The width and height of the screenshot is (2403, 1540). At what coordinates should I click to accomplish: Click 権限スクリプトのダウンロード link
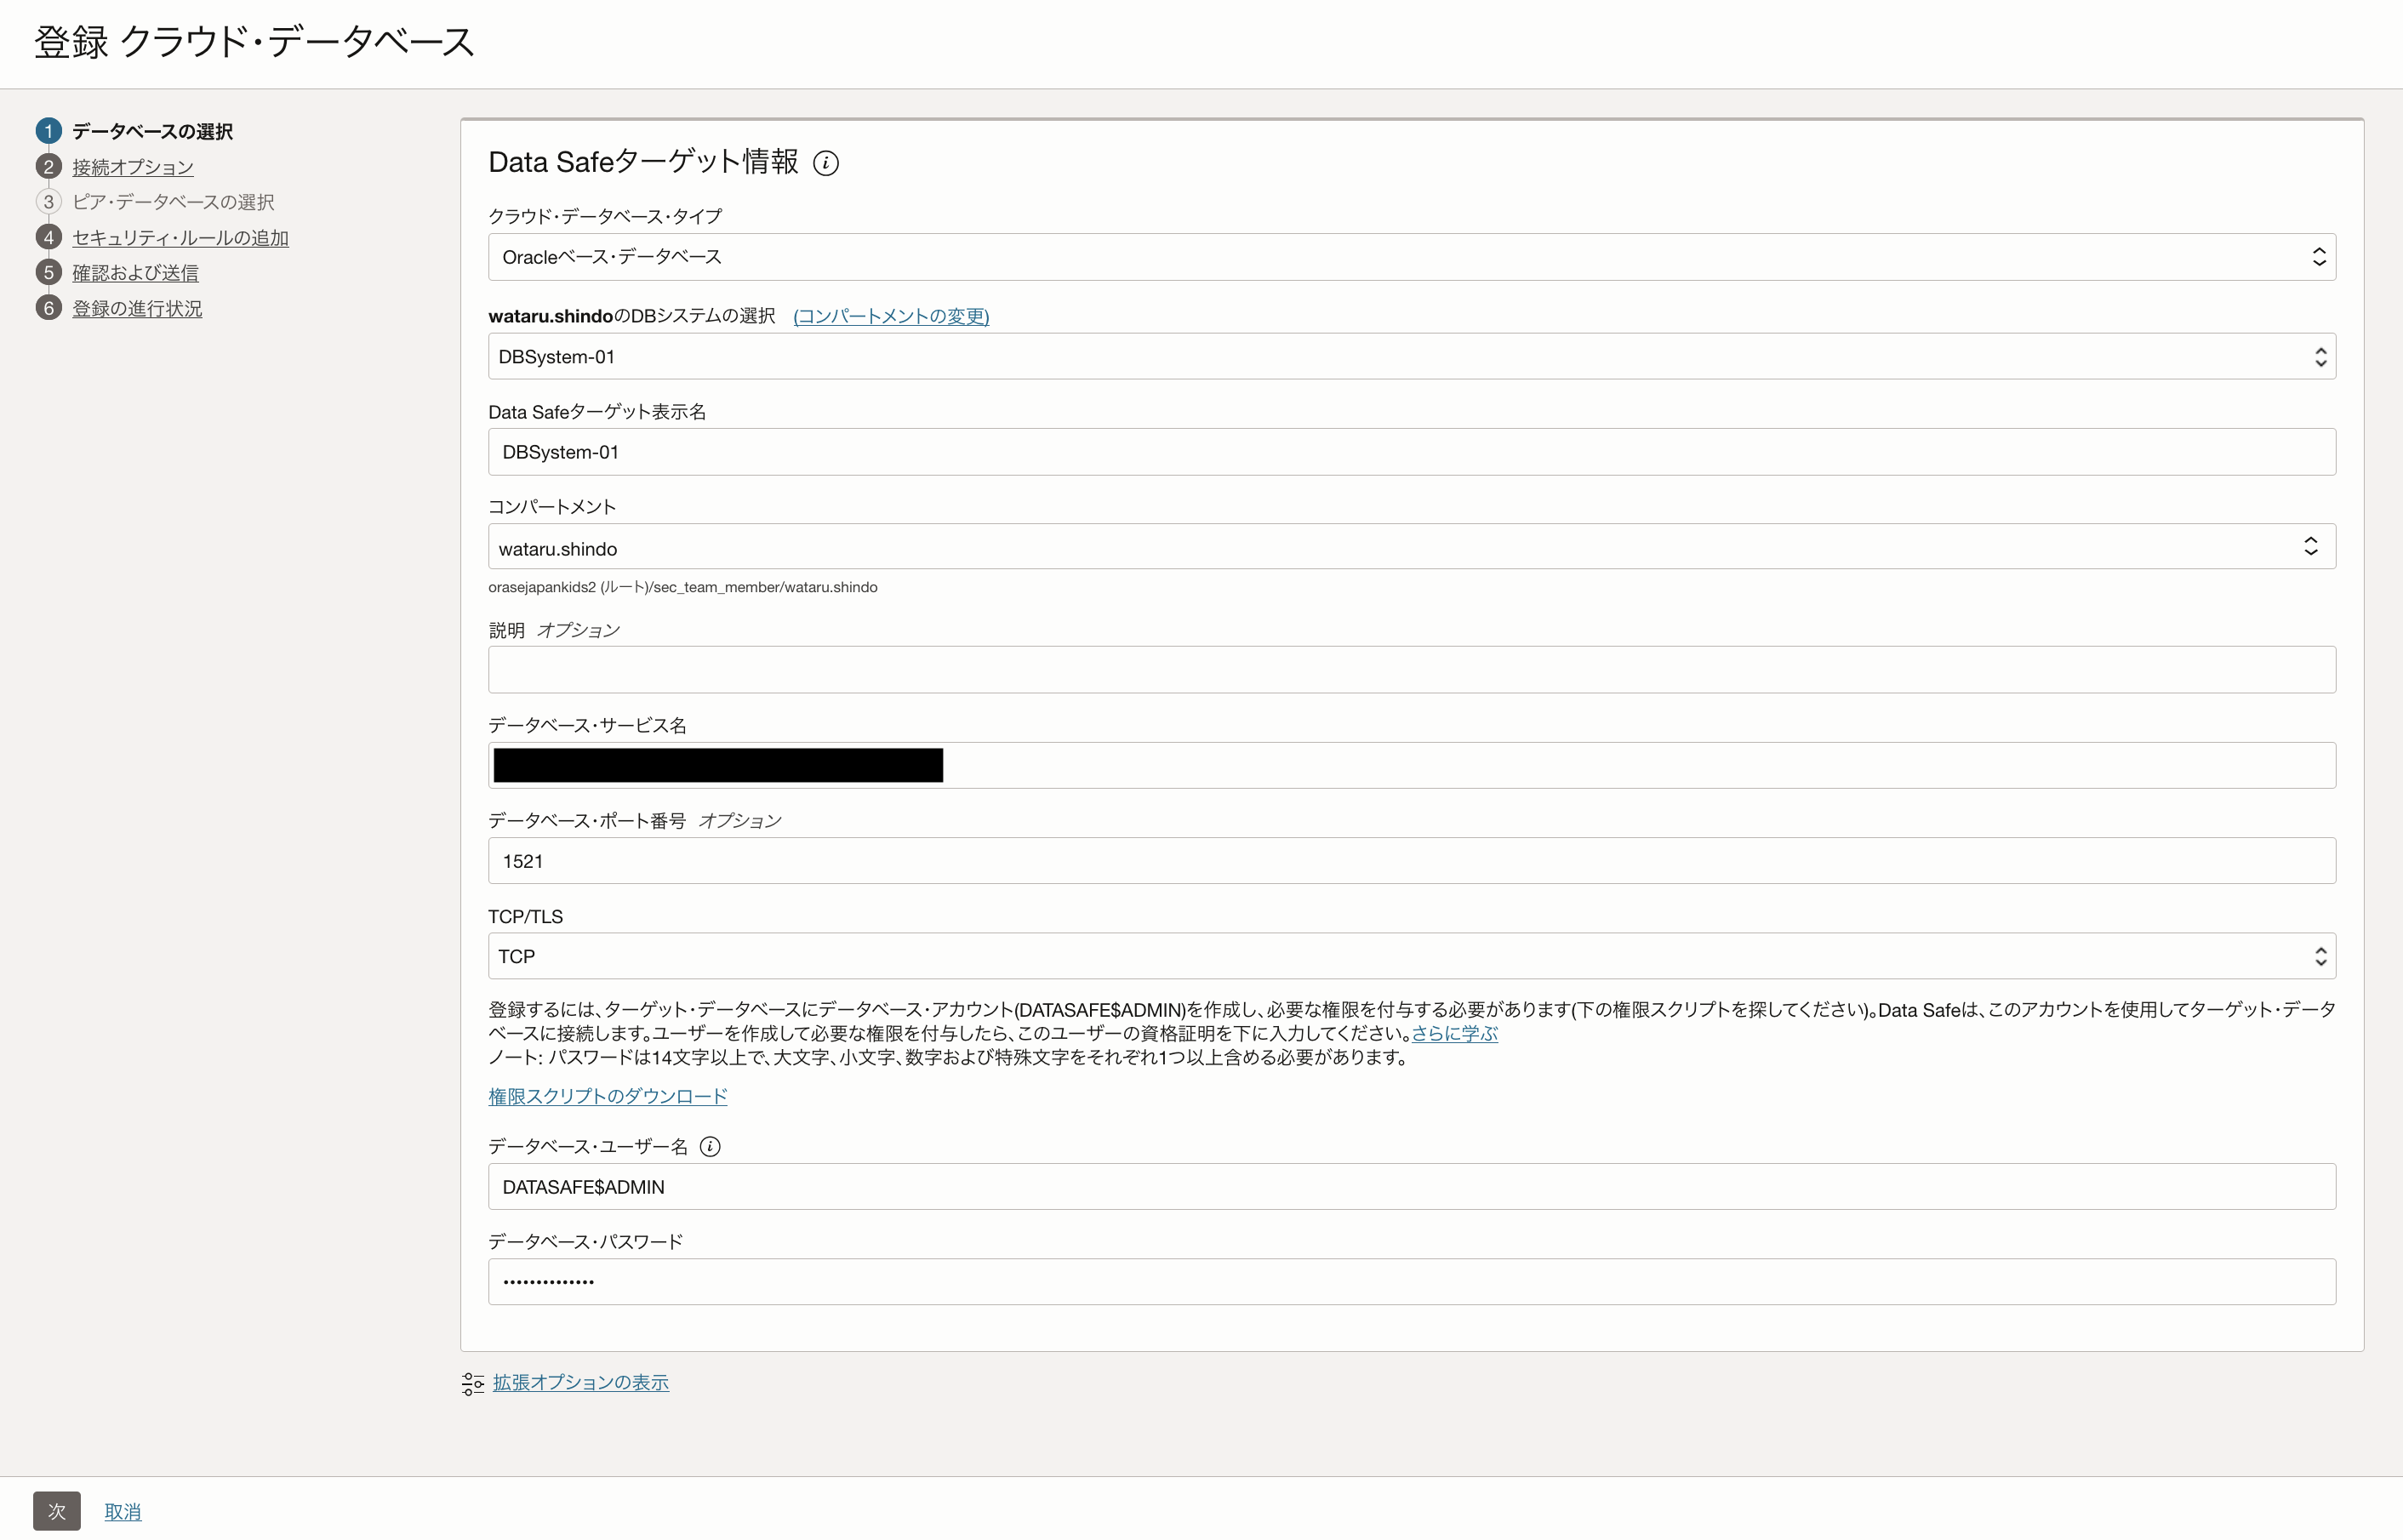click(607, 1096)
